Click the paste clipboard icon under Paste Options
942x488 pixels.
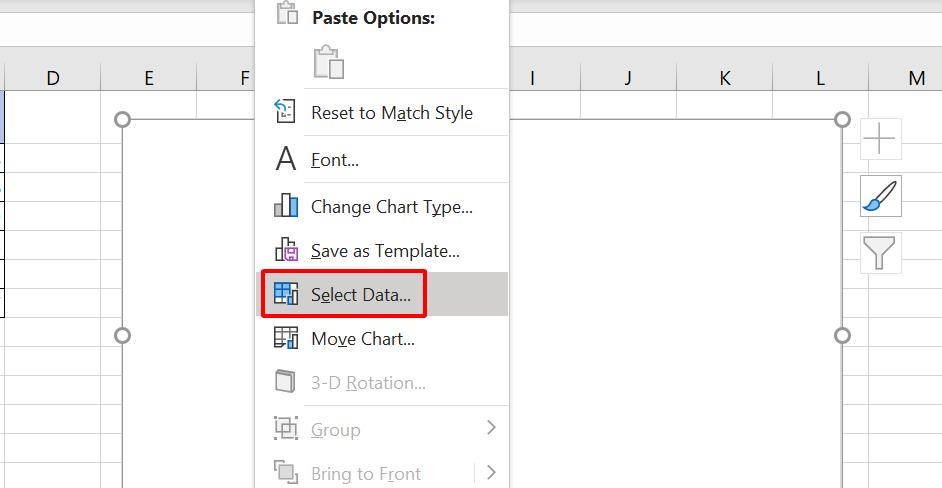coord(329,62)
